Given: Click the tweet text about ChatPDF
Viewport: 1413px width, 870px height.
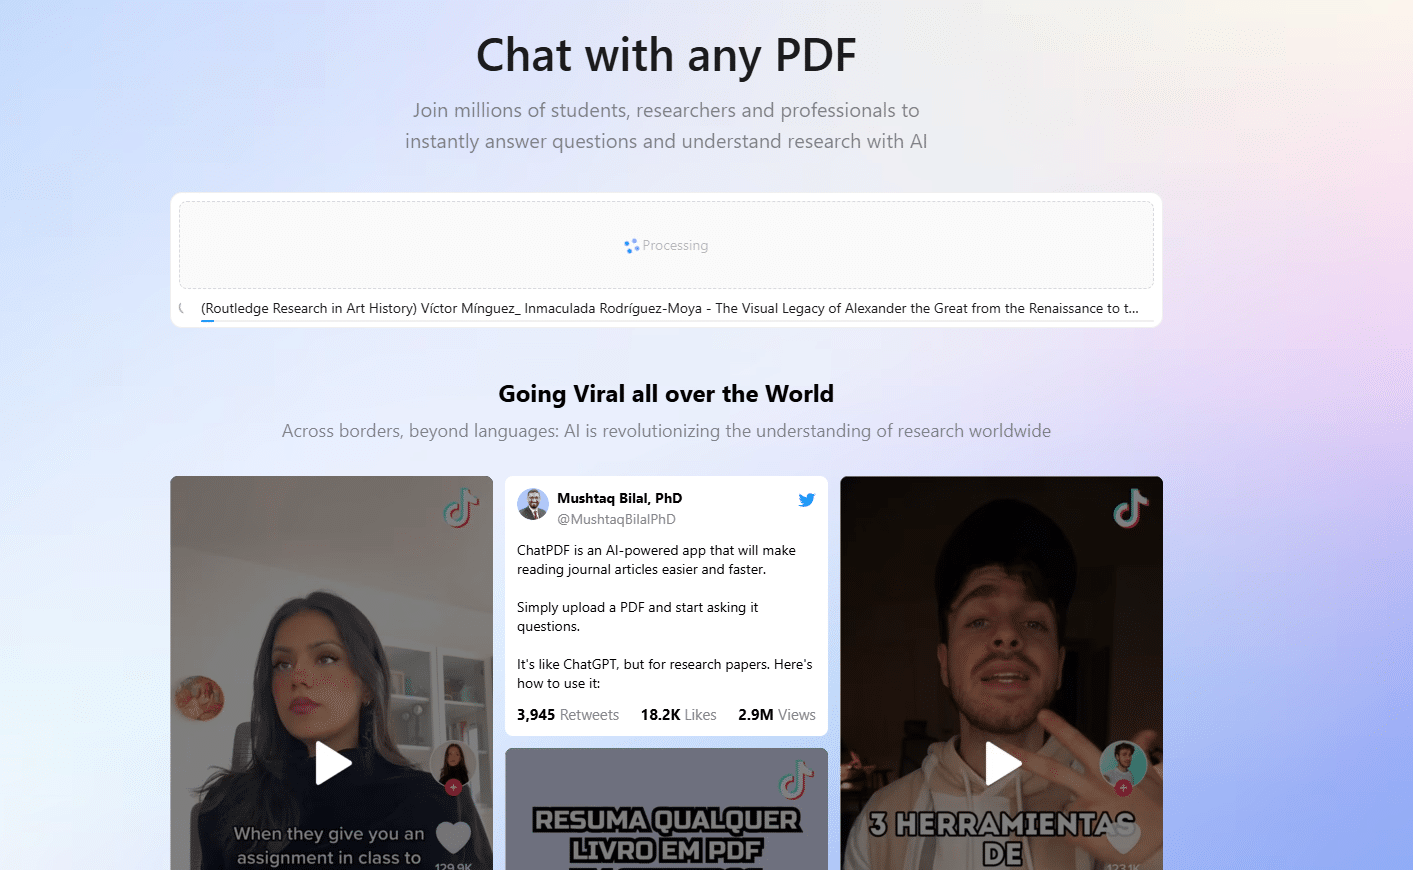Looking at the screenshot, I should point(656,560).
